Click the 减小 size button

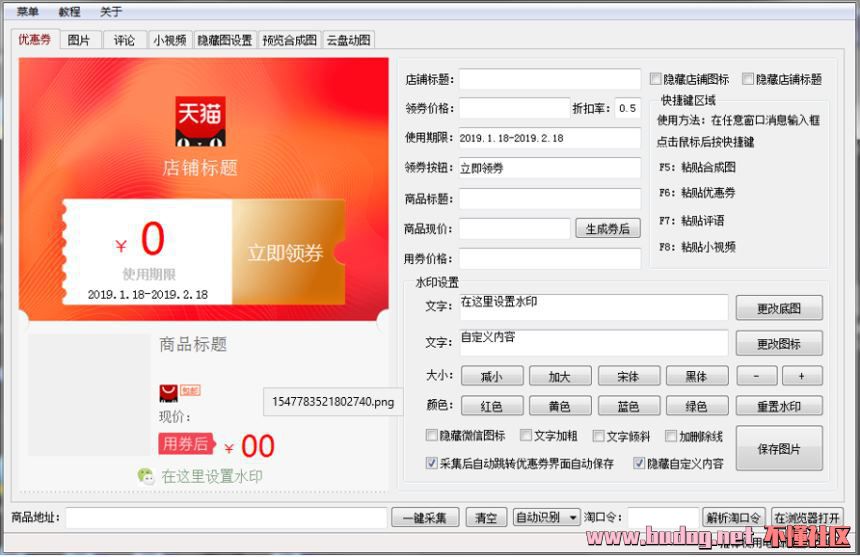492,377
